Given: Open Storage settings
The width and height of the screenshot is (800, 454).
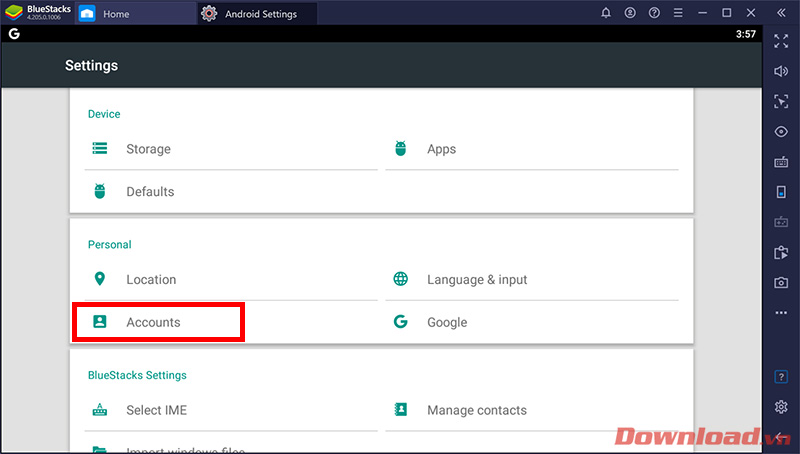Looking at the screenshot, I should (x=148, y=149).
